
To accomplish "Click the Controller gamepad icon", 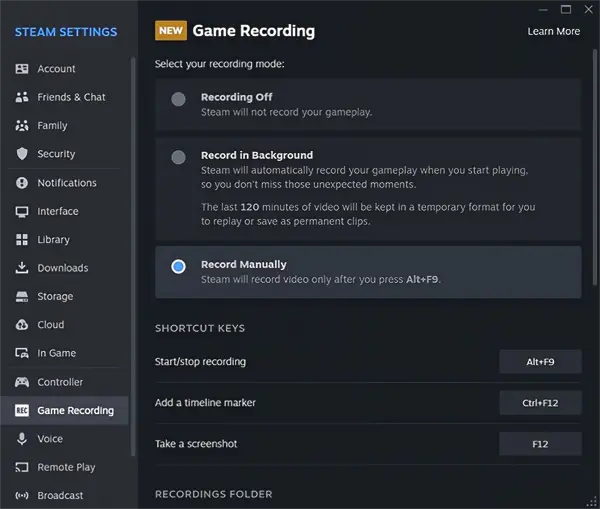I will [22, 382].
